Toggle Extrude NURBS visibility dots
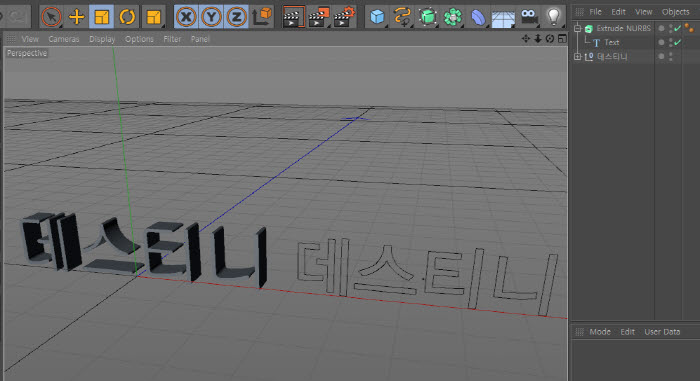This screenshot has height=381, width=700. coord(671,29)
